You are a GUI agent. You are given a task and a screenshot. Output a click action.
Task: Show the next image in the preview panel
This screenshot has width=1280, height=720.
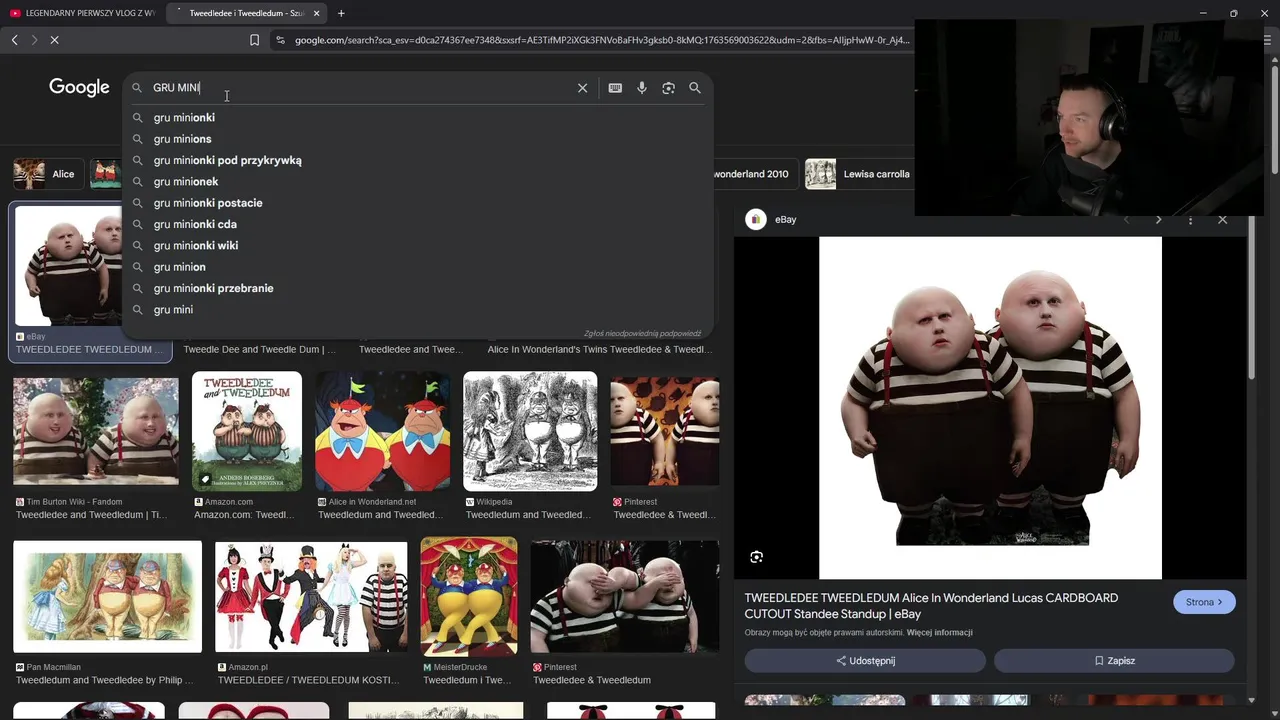[1158, 220]
